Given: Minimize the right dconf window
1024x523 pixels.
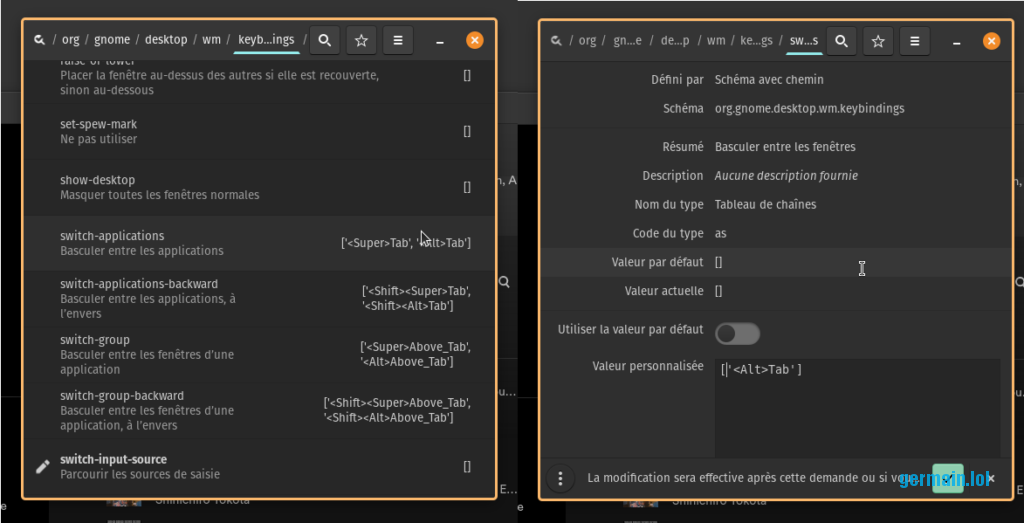Looking at the screenshot, I should click(957, 41).
